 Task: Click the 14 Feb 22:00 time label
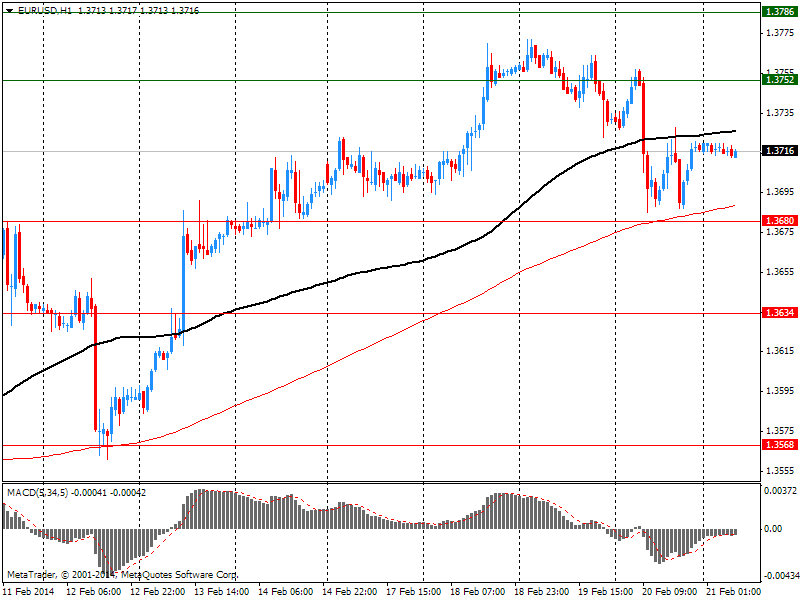[349, 591]
